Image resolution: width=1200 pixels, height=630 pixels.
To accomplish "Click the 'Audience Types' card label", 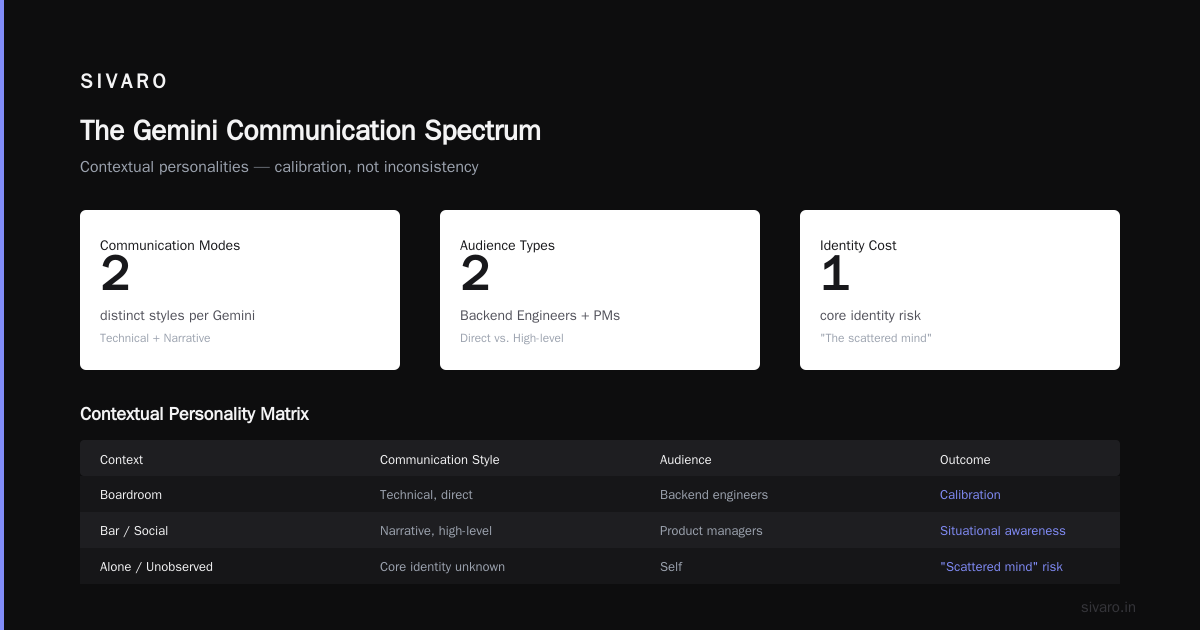I will click(507, 245).
